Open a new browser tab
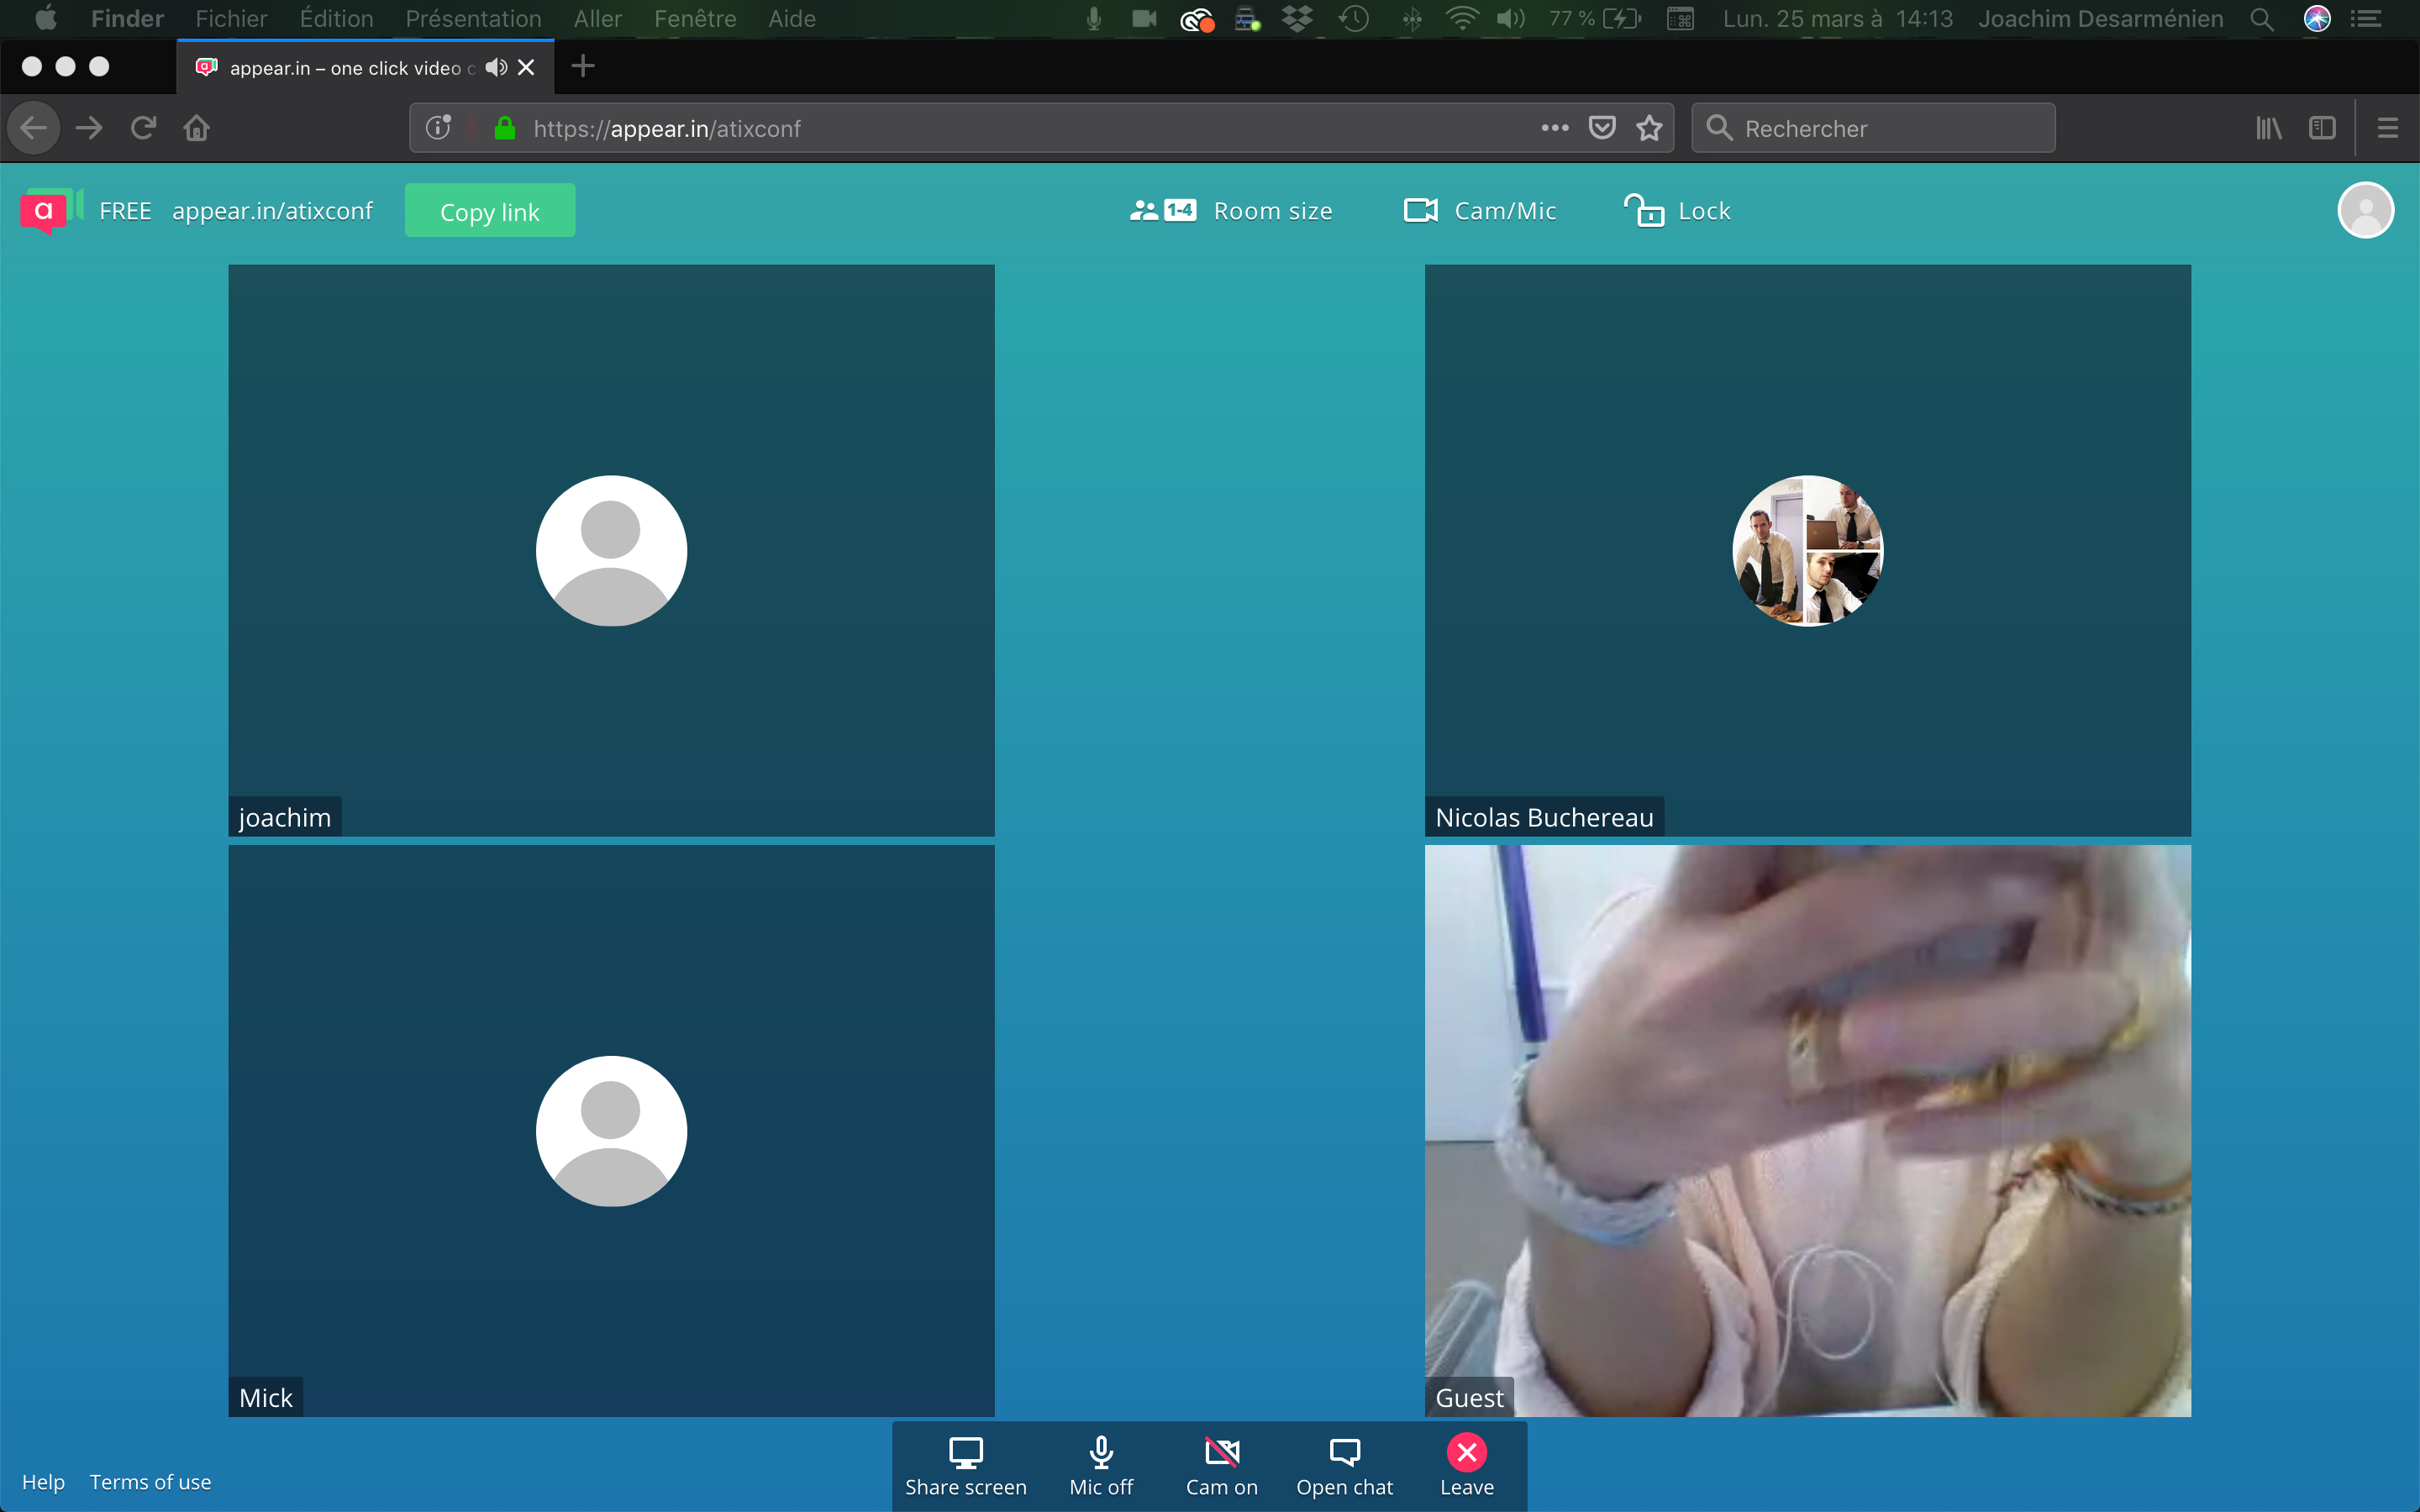This screenshot has height=1512, width=2420. click(583, 67)
